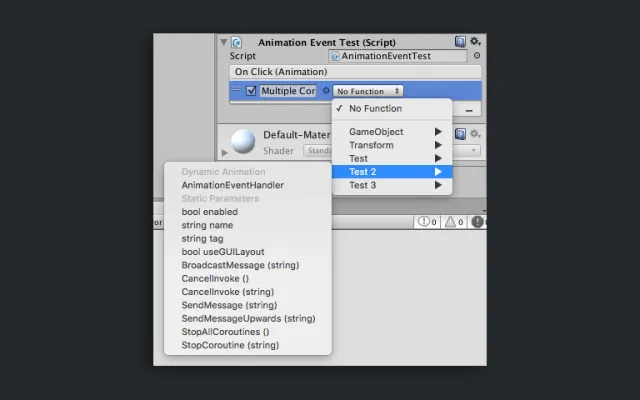Toggle console warning message count

453,222
